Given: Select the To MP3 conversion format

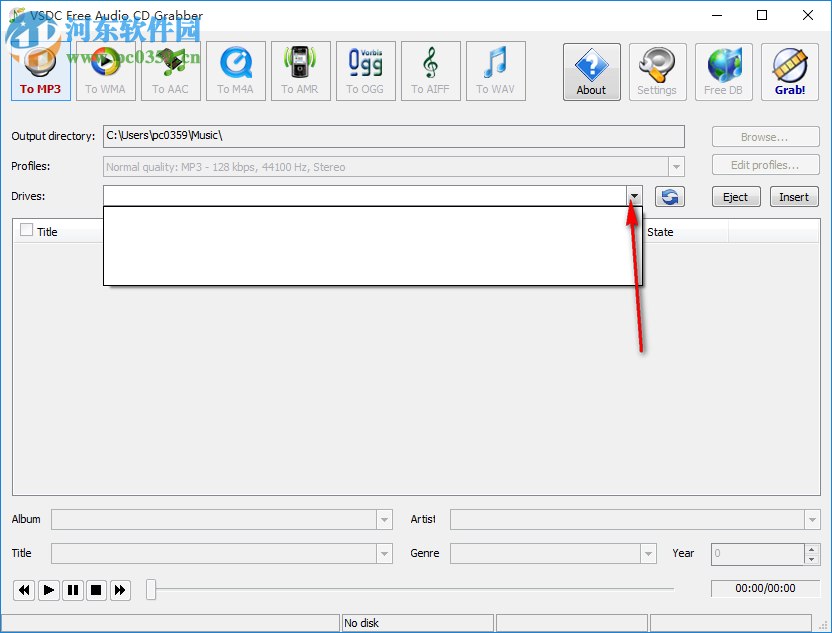Looking at the screenshot, I should point(40,70).
